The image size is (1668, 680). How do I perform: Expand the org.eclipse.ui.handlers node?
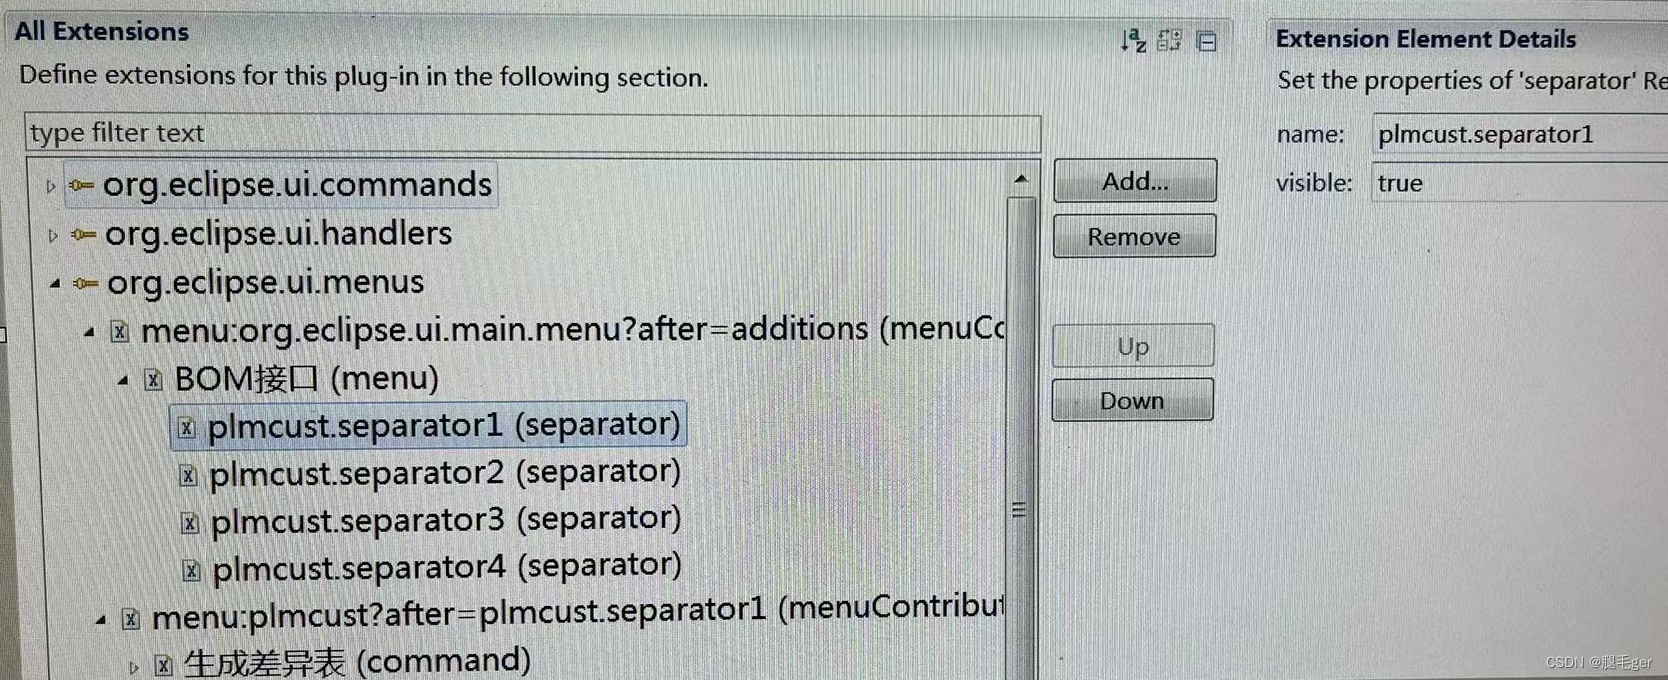point(53,236)
